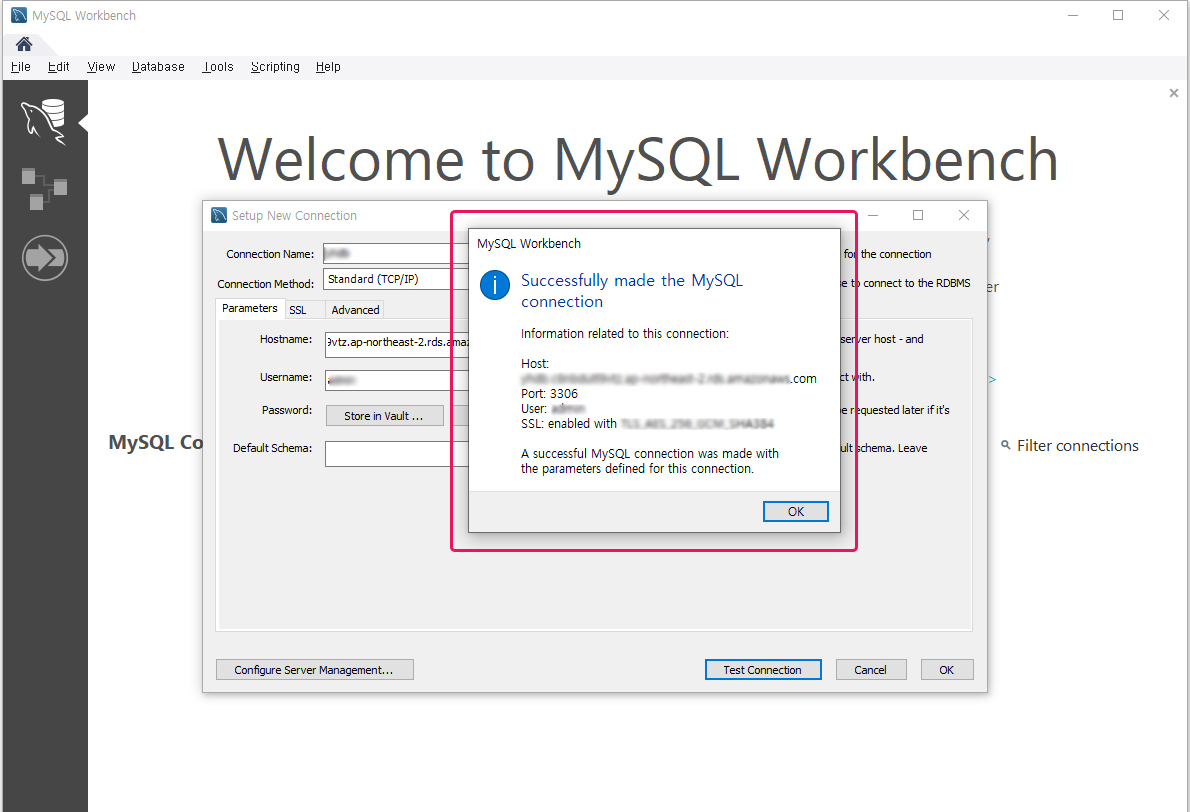
Task: Close the Setup New Connection window
Action: 964,216
